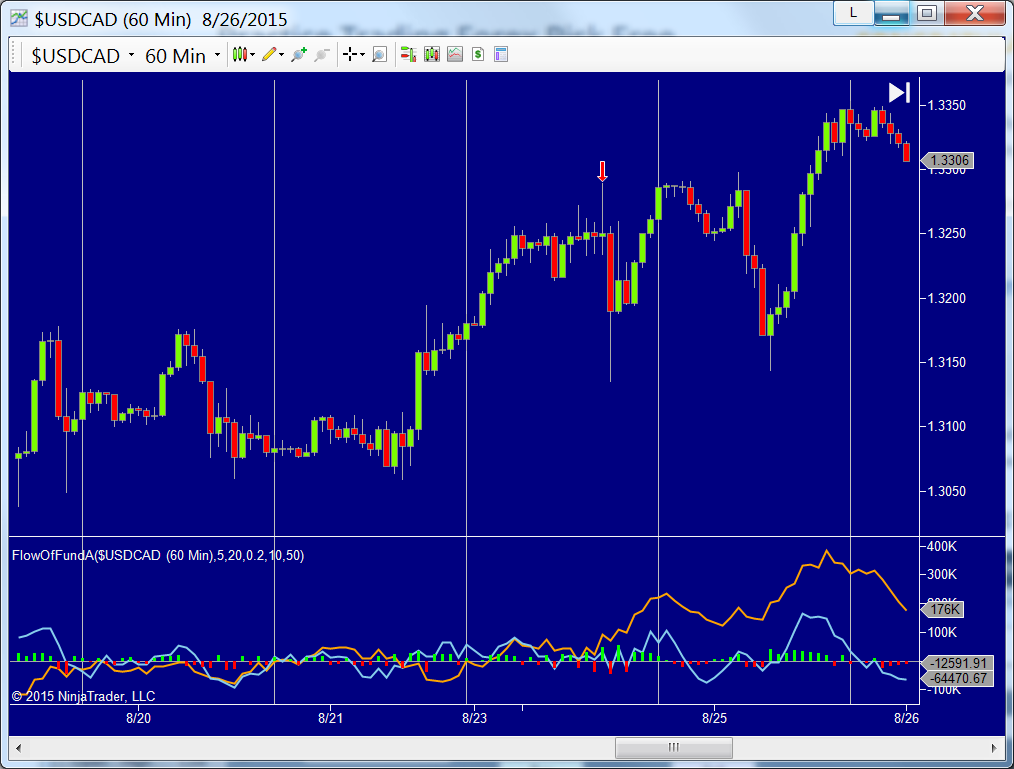The width and height of the screenshot is (1014, 769).
Task: Click the L link button in titlebar
Action: pyautogui.click(x=852, y=13)
